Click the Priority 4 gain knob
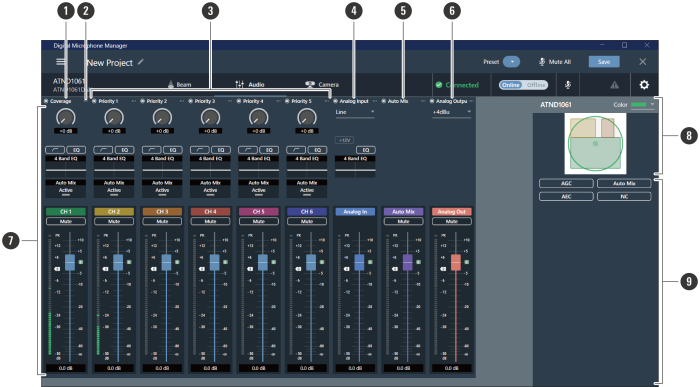The image size is (700, 387). 258,118
